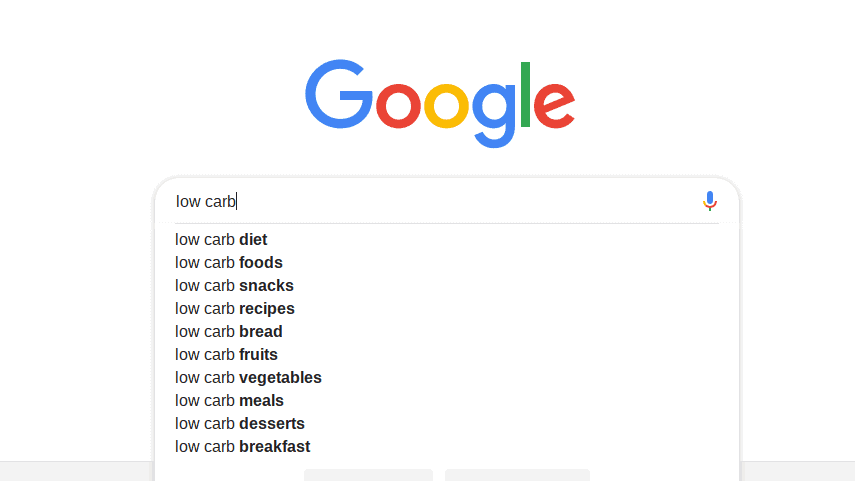
Task: Click the blue capital G of the logo
Action: (x=339, y=94)
